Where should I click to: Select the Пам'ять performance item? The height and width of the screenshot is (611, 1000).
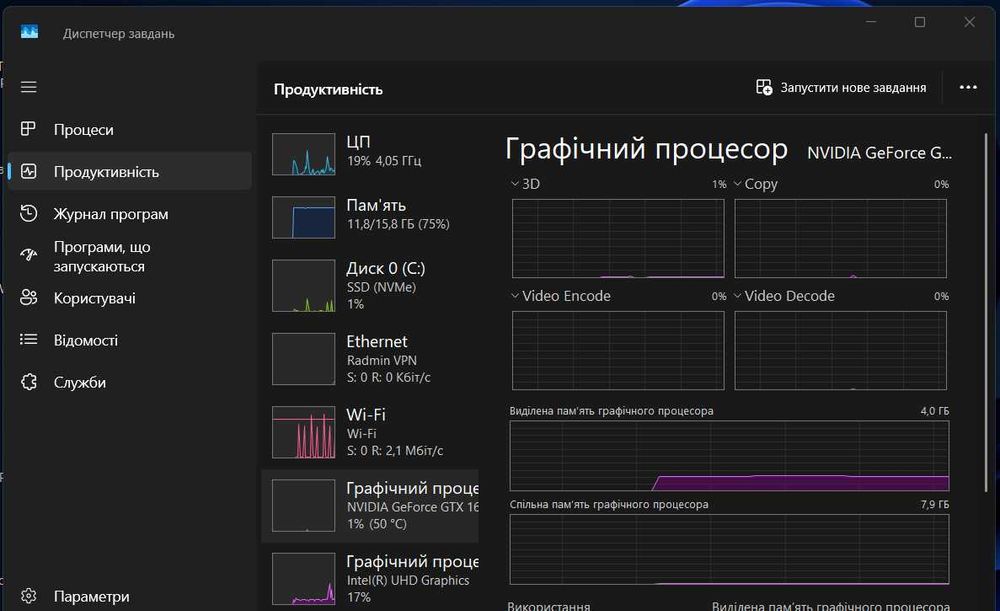[370, 217]
